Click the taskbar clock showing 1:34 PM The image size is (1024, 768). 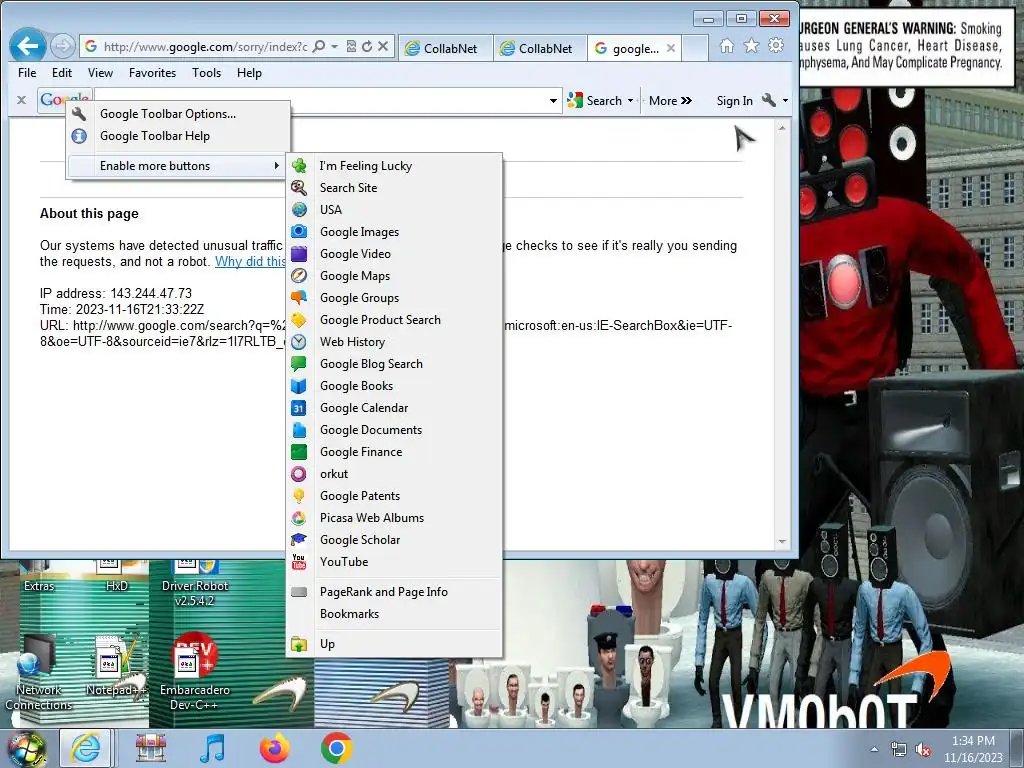pyautogui.click(x=973, y=741)
